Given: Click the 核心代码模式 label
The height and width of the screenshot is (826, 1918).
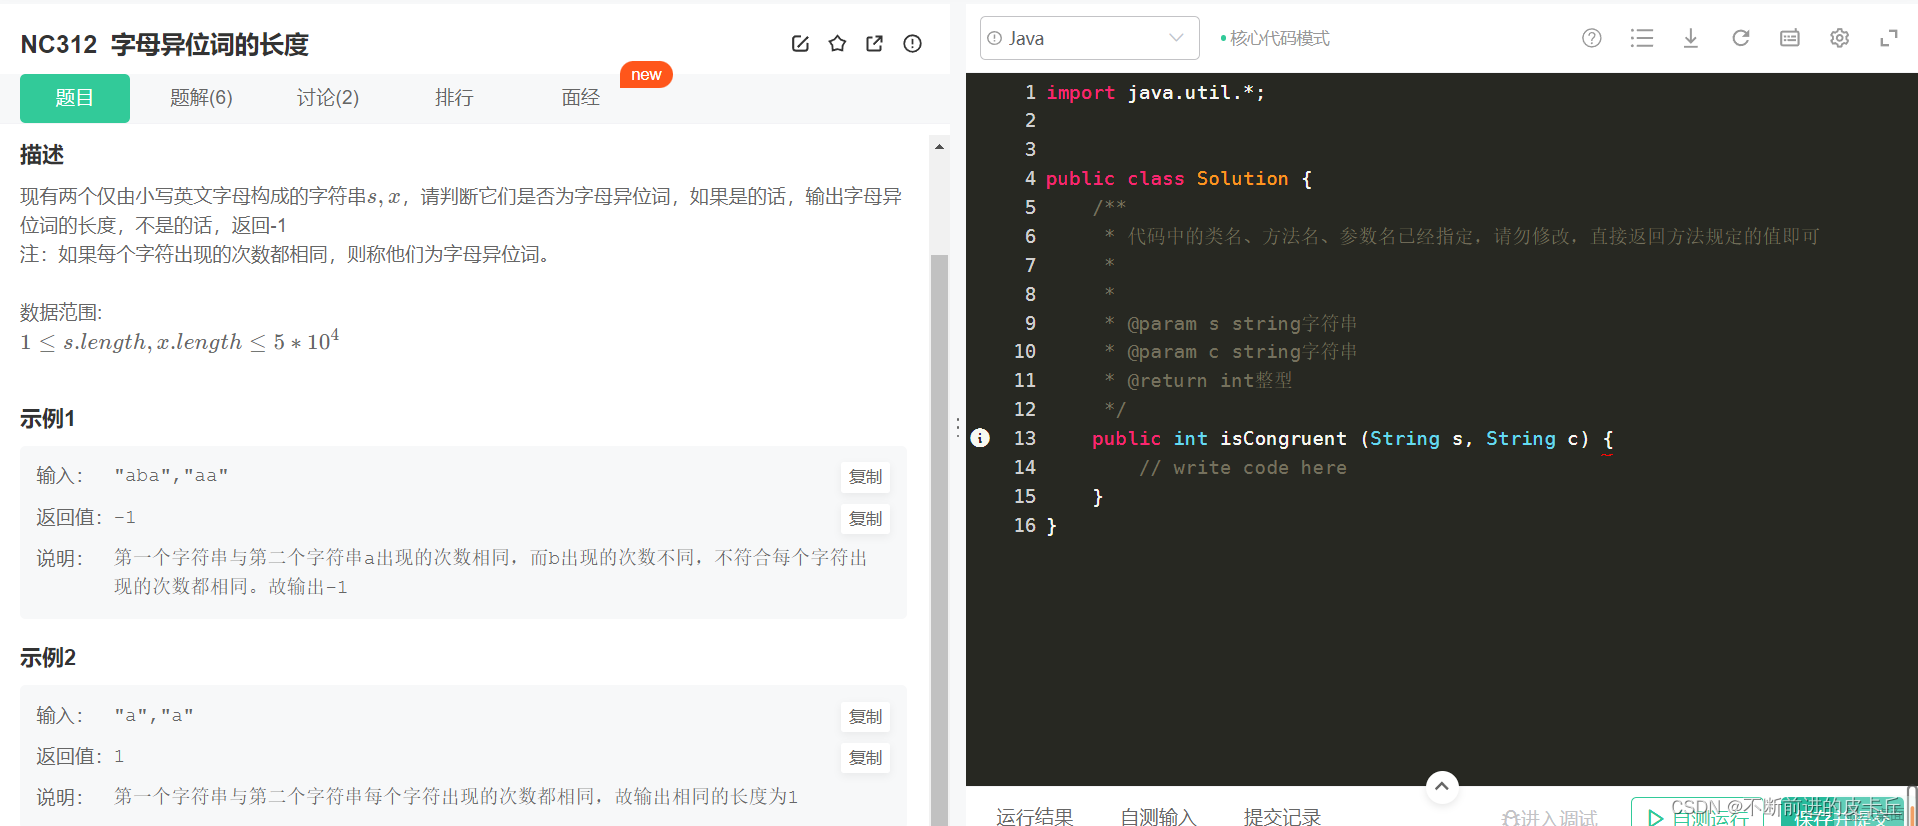Looking at the screenshot, I should [1279, 38].
